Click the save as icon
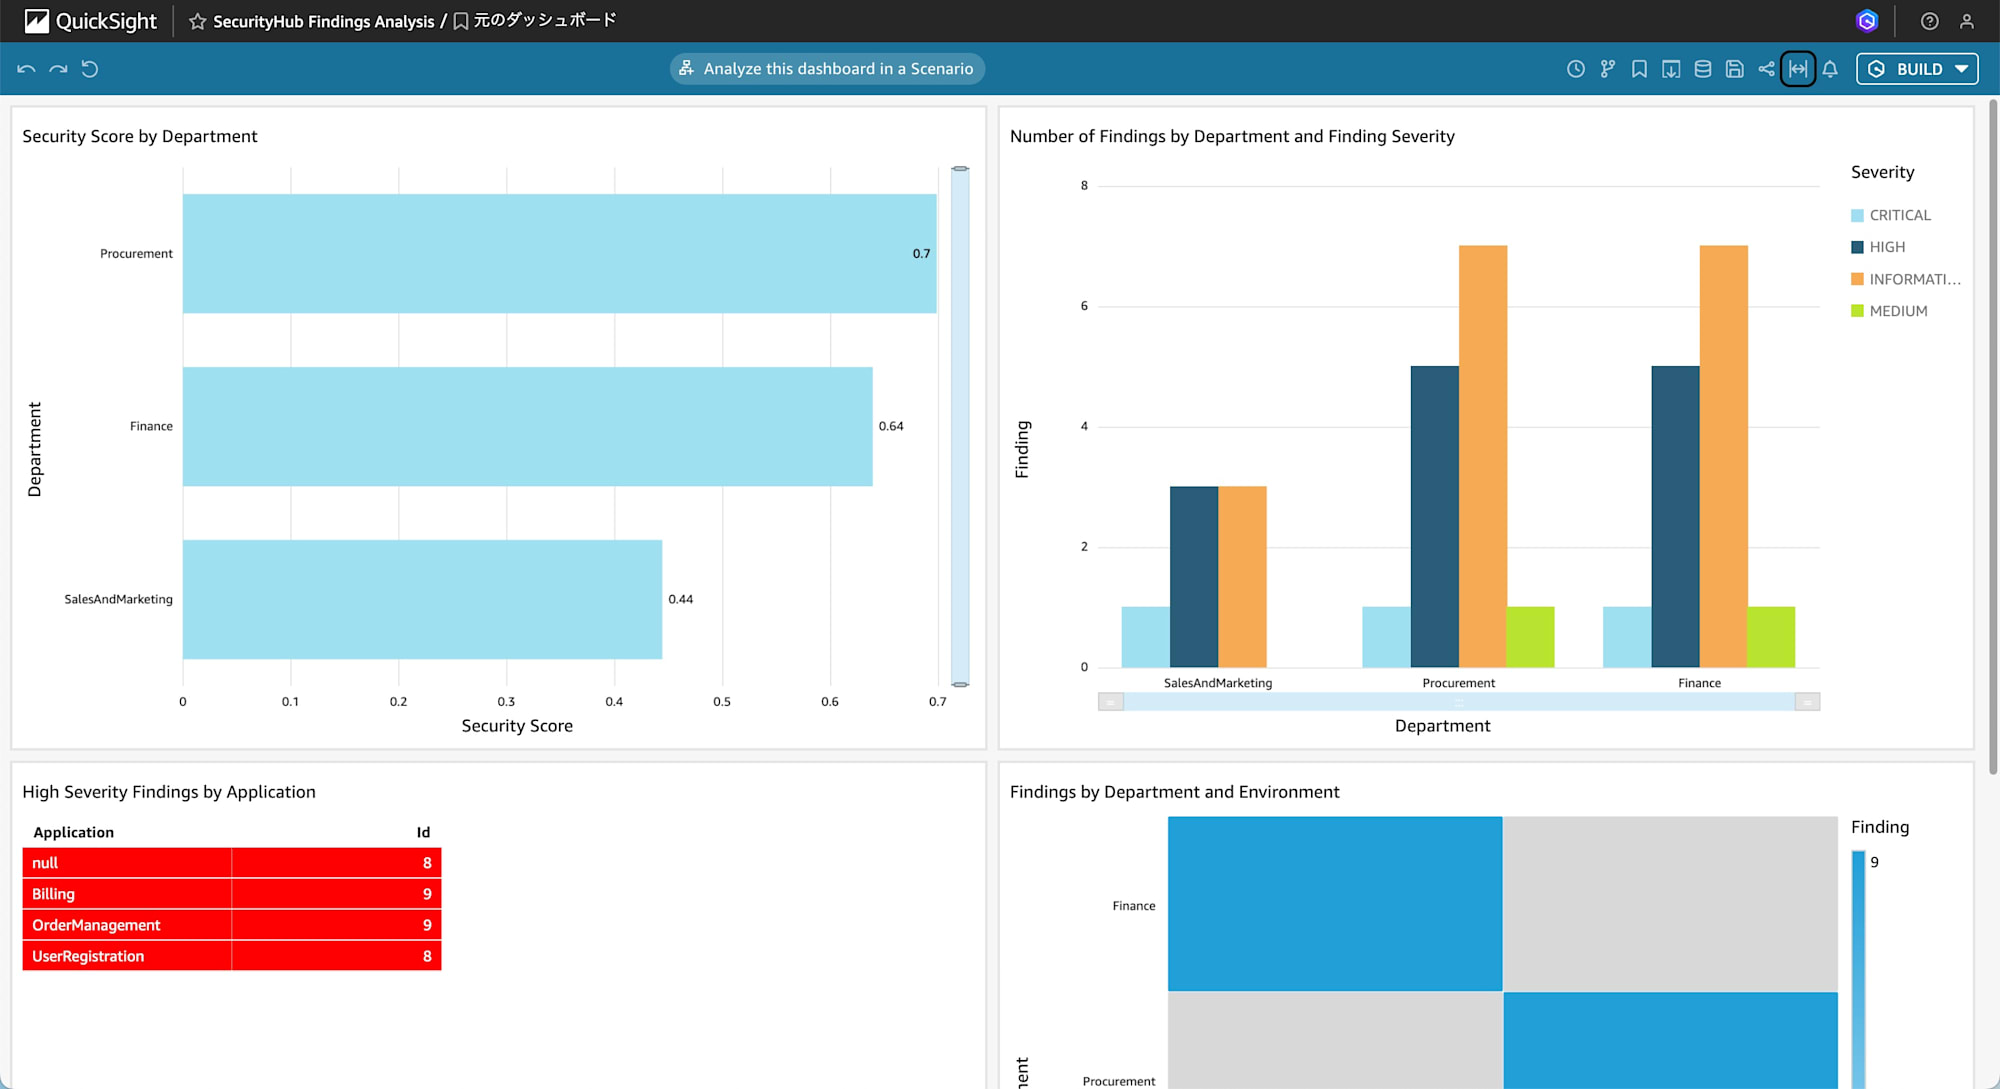The image size is (2000, 1089). click(1735, 69)
